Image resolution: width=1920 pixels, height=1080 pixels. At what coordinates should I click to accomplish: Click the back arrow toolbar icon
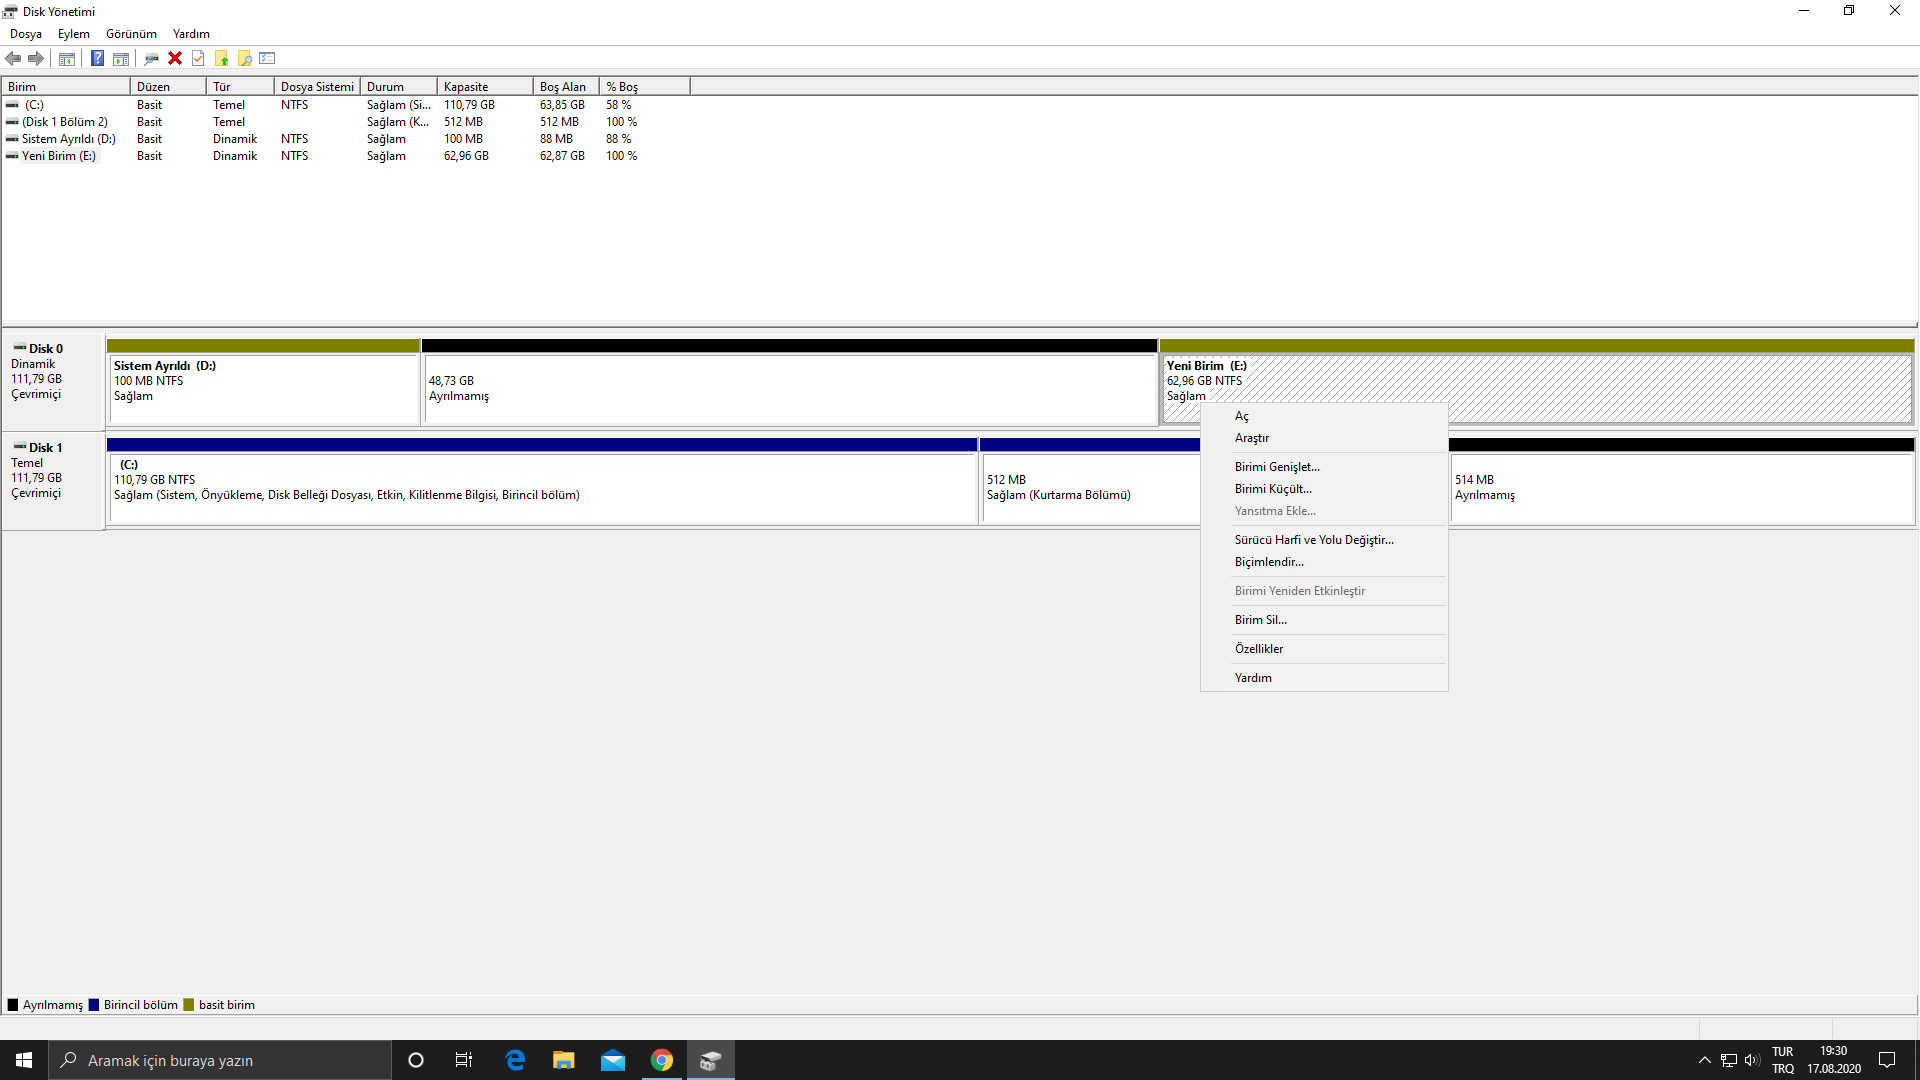[13, 58]
